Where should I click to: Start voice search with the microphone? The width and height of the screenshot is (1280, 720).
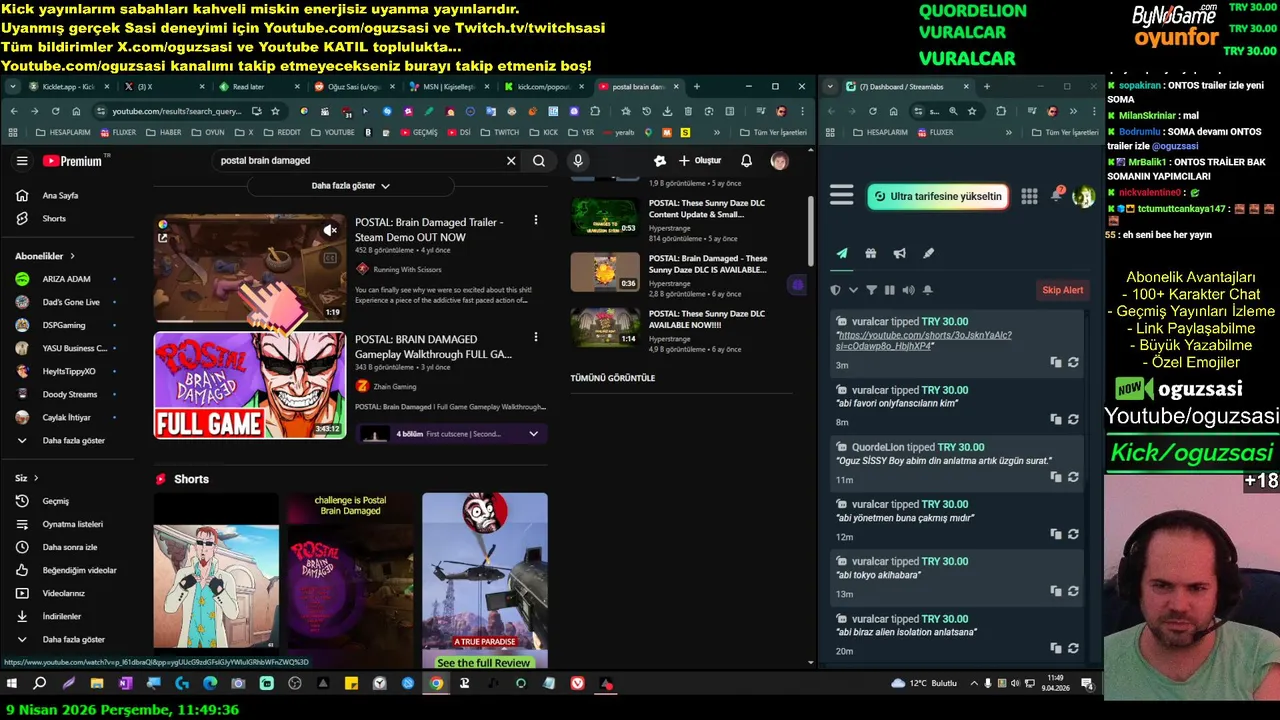coord(578,160)
